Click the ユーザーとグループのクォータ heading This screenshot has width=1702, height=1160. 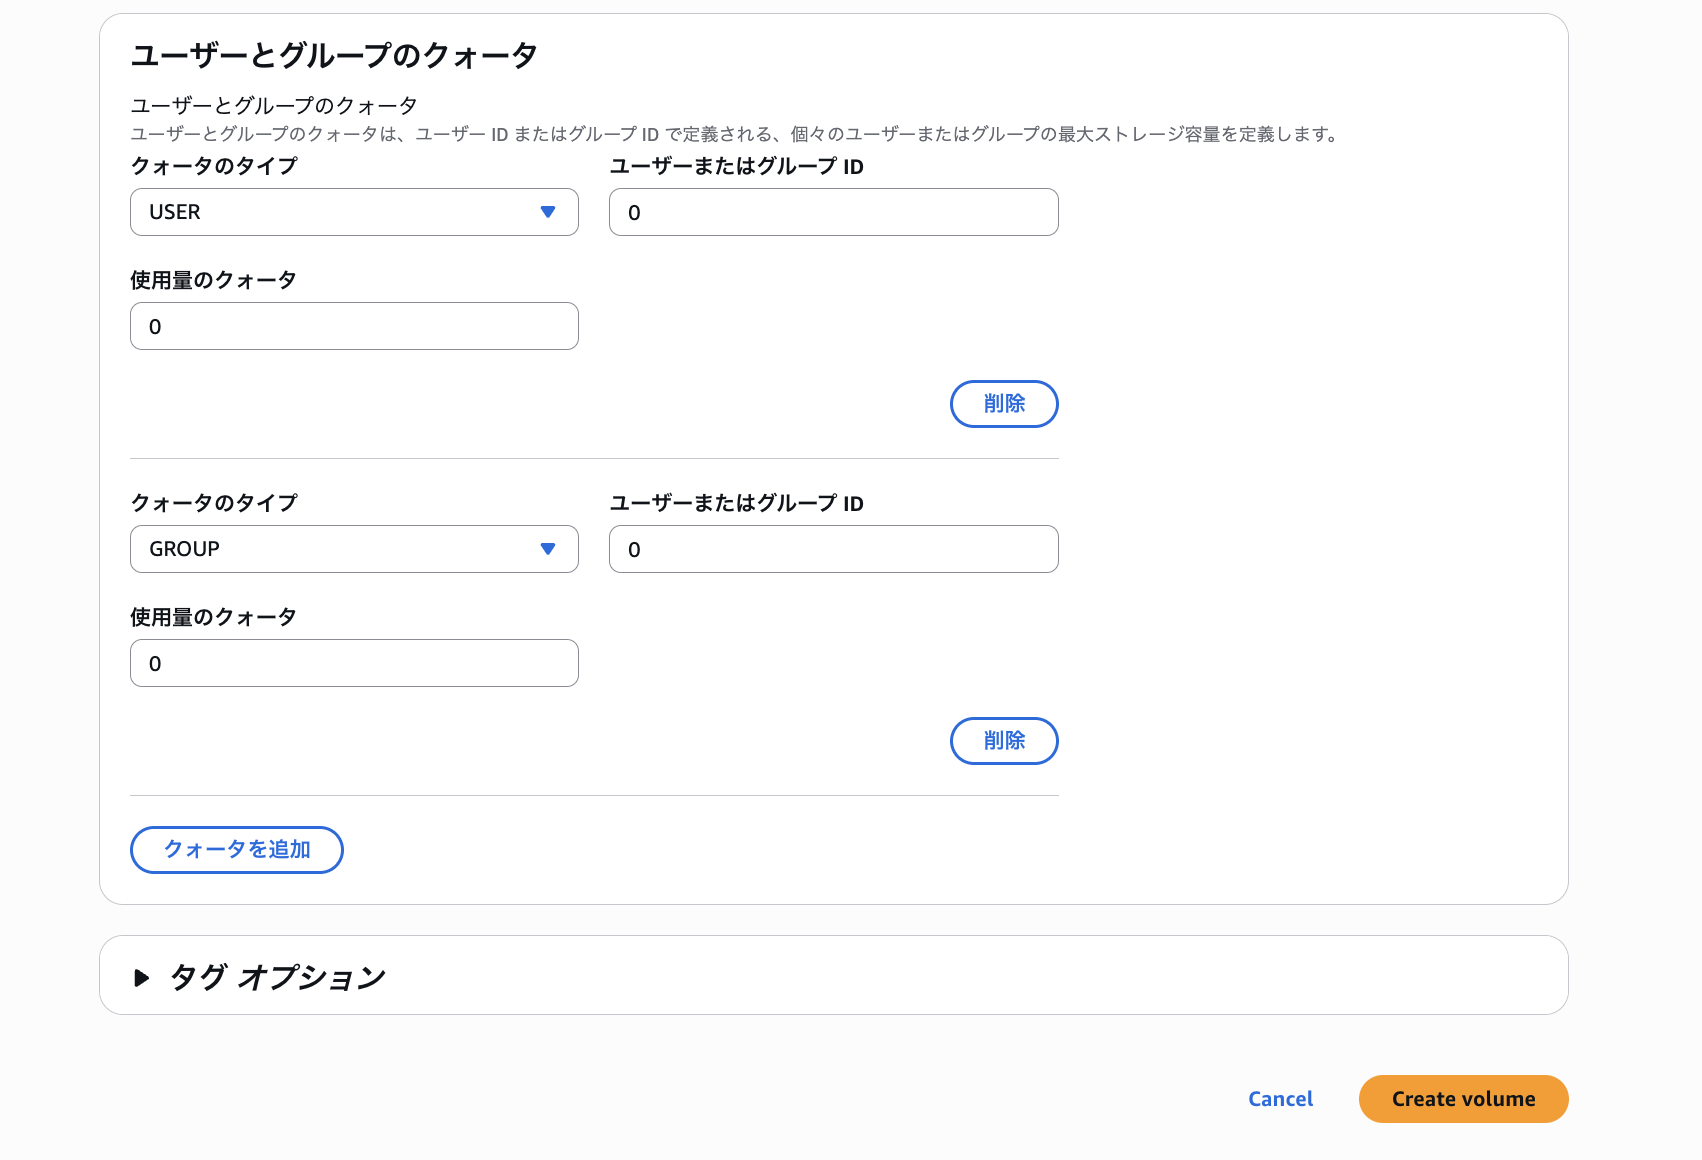(x=334, y=56)
